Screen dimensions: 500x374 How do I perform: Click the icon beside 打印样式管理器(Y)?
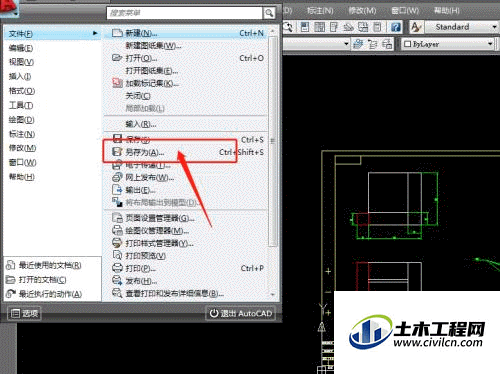tap(117, 243)
